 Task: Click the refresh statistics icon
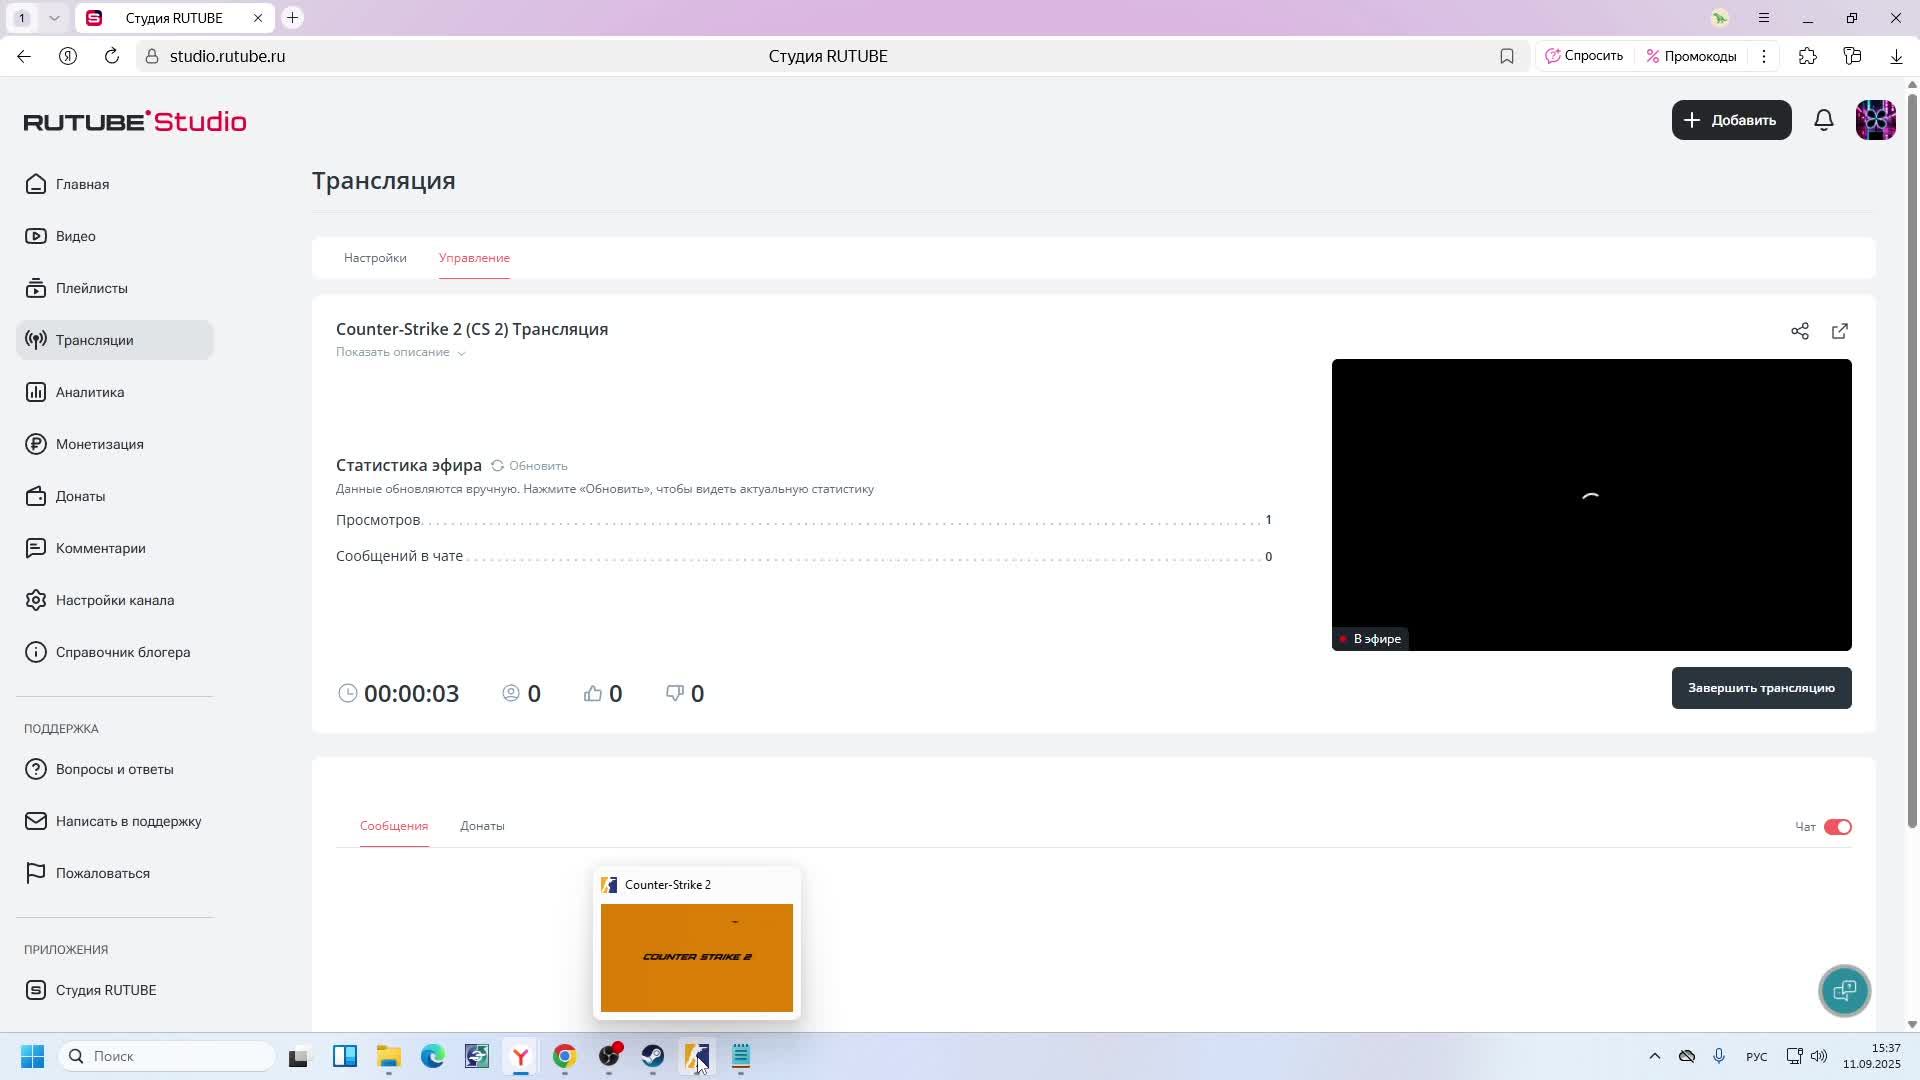tap(497, 466)
